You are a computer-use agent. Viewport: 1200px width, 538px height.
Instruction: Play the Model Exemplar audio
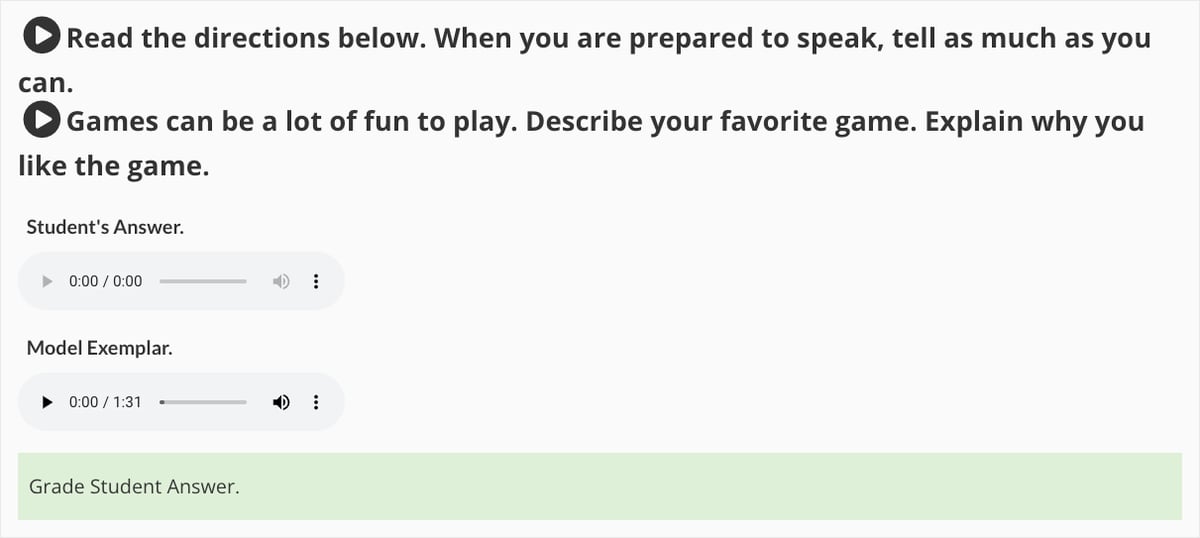(46, 402)
